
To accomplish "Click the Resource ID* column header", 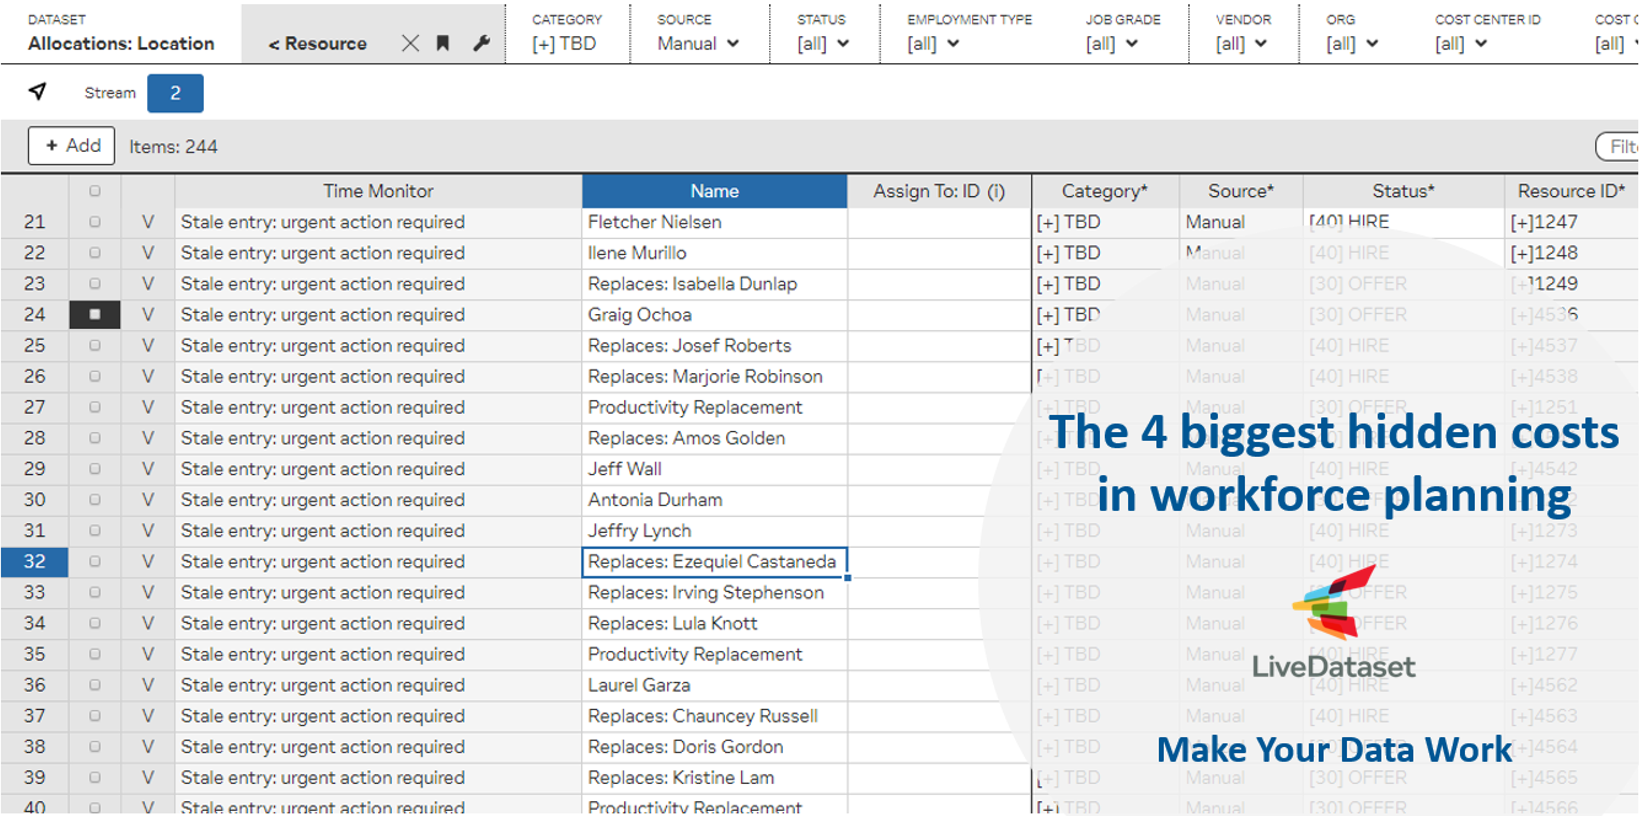I will (x=1571, y=191).
